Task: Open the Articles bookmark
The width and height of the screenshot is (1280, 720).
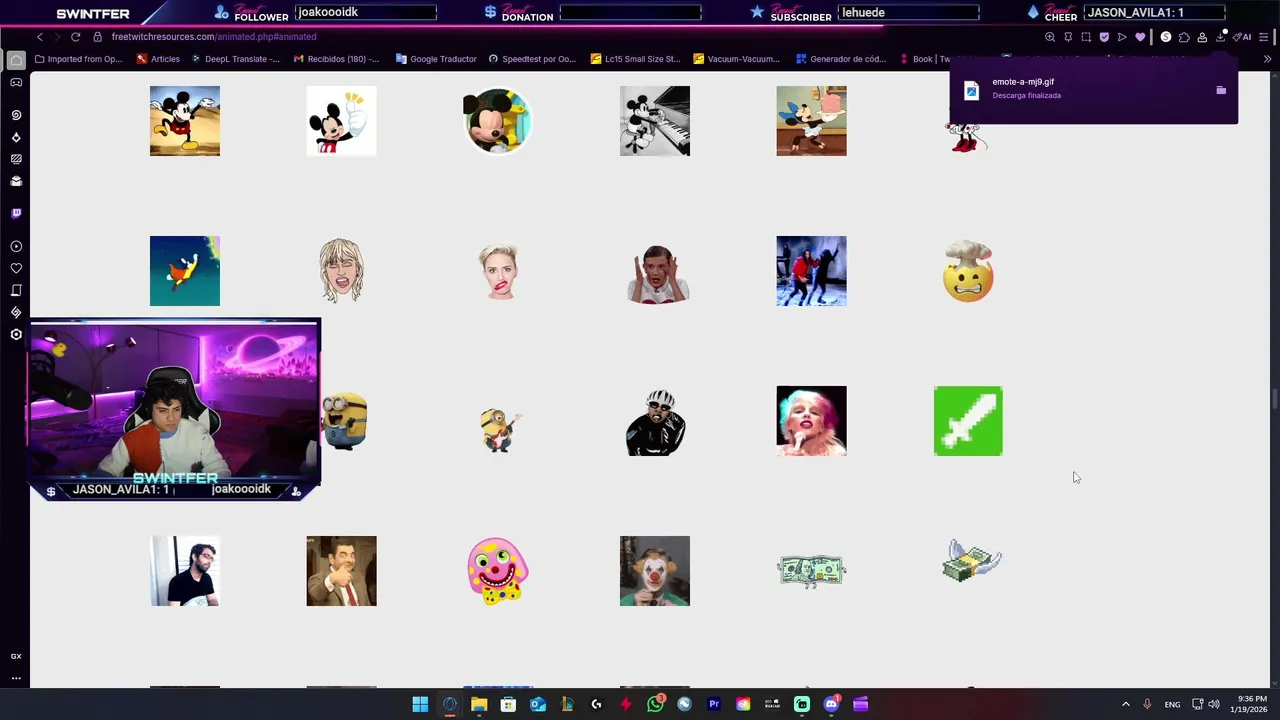Action: coord(158,59)
